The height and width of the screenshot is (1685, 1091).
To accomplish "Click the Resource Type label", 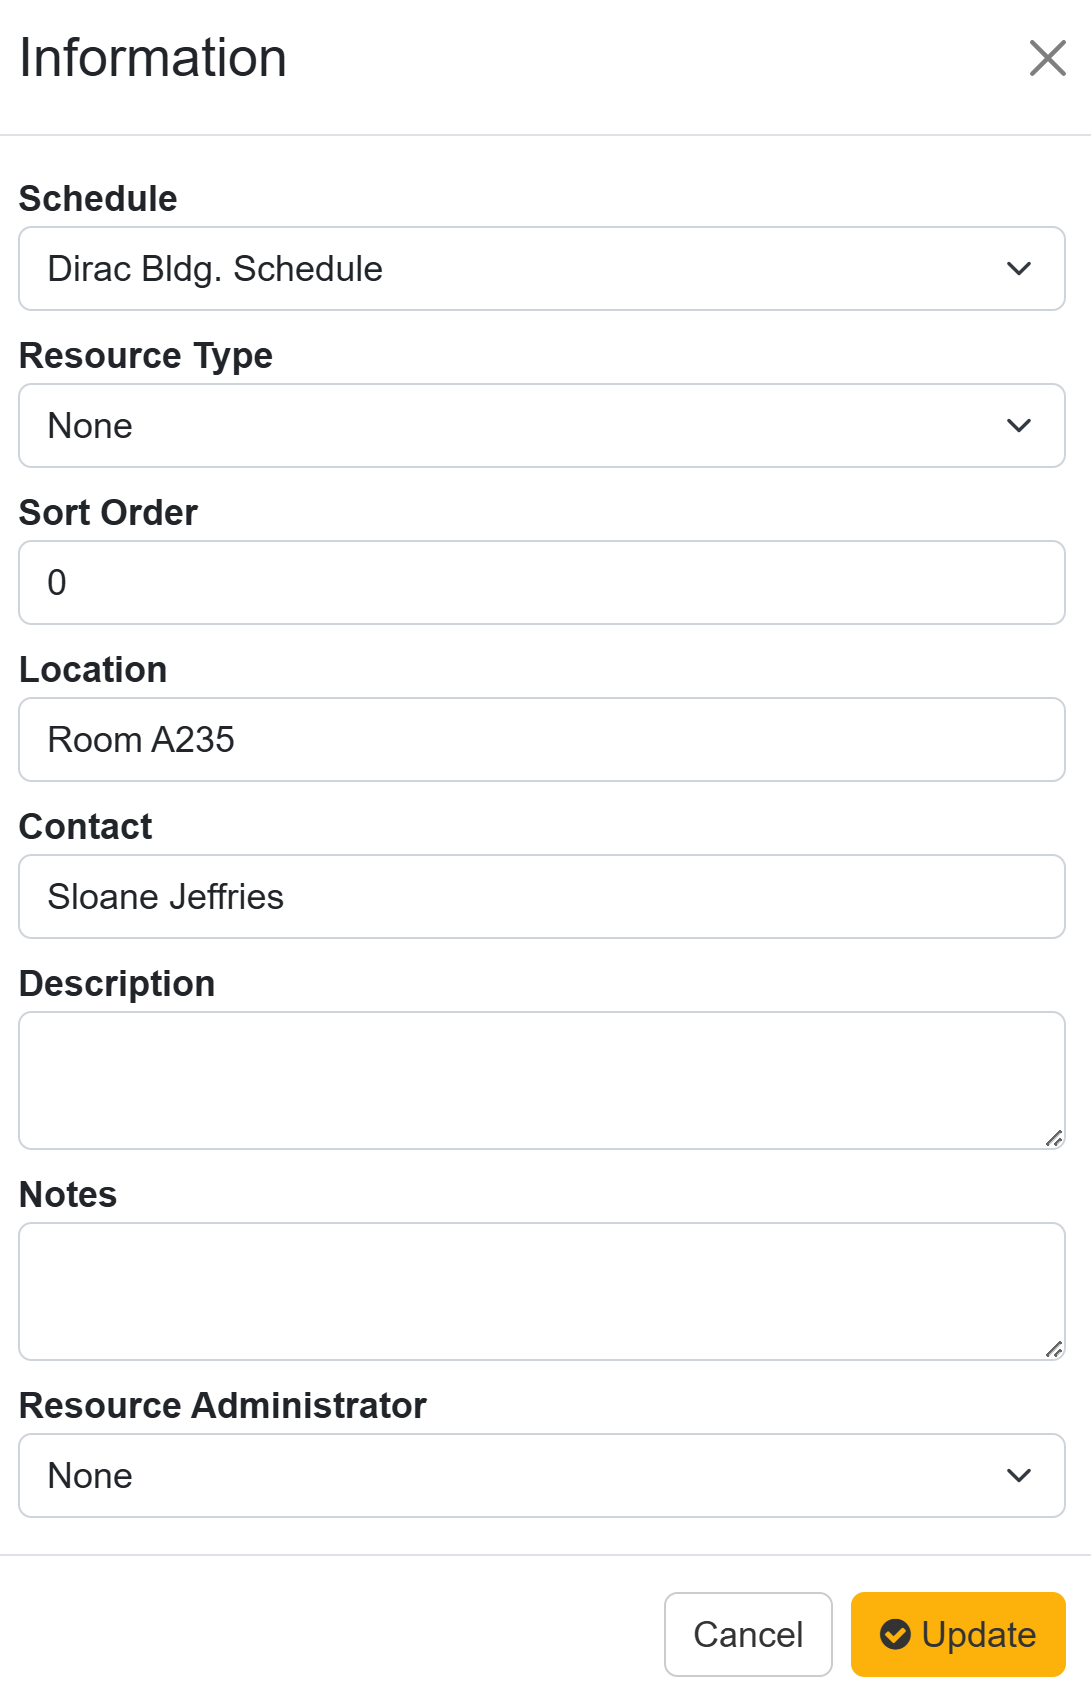I will tap(146, 356).
